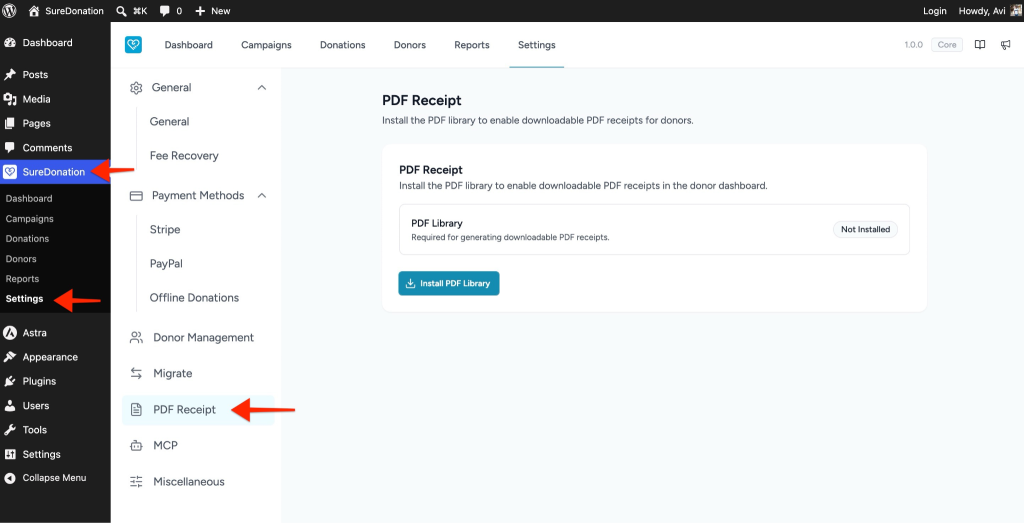Click the Login link in admin bar
1024x523 pixels.
tap(935, 10)
